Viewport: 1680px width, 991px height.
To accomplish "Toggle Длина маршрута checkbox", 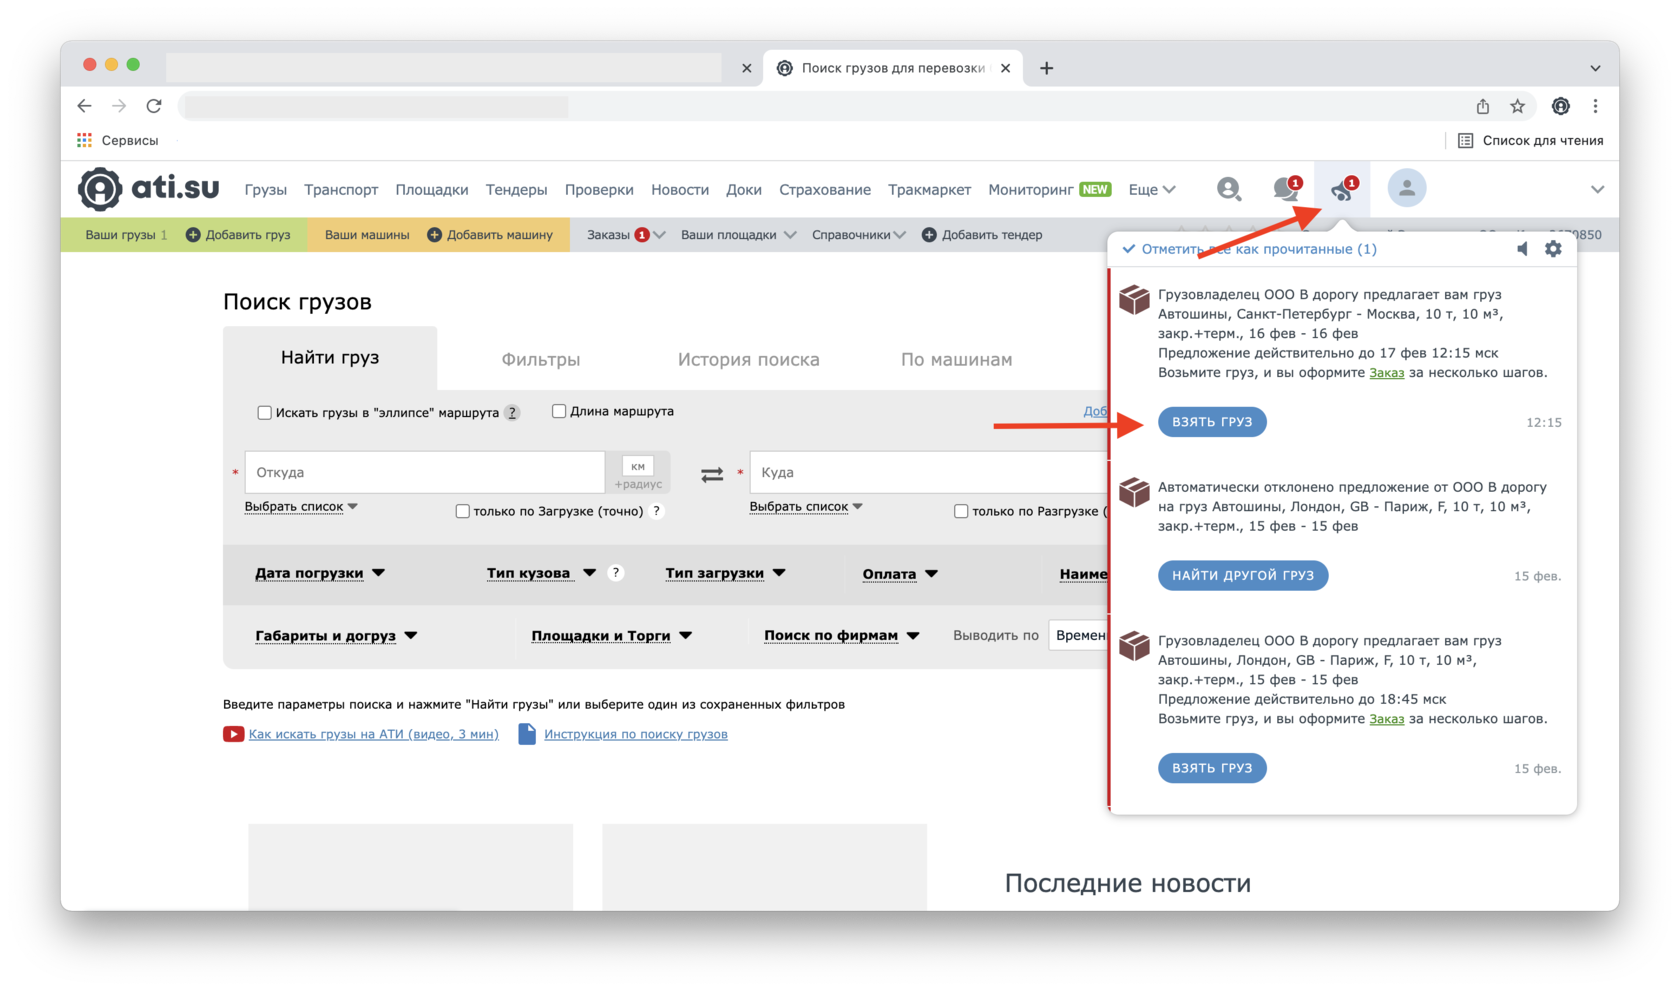I will pos(559,411).
